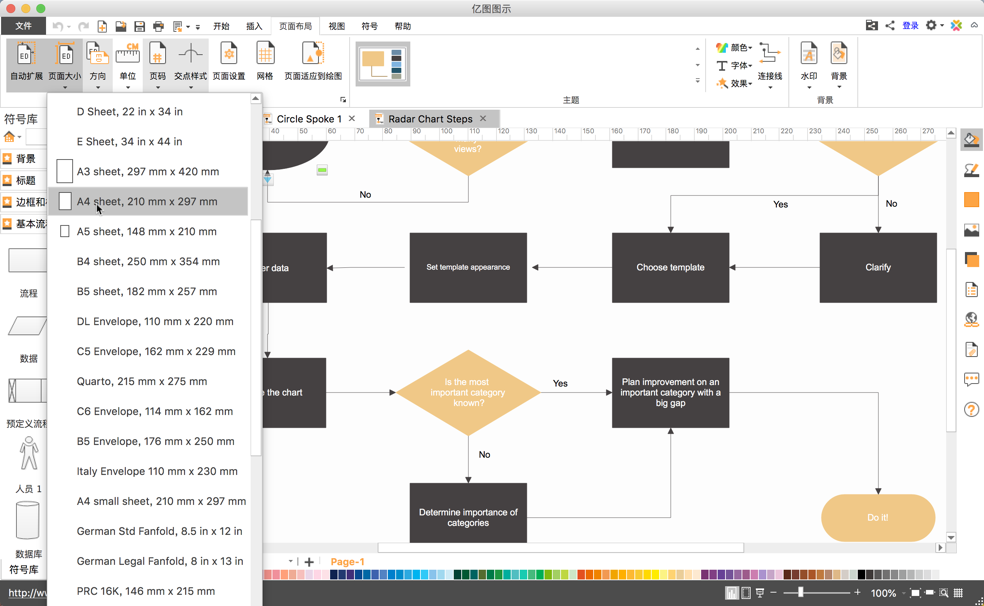
Task: Switch to the 视图 ribbon tab
Action: click(339, 26)
